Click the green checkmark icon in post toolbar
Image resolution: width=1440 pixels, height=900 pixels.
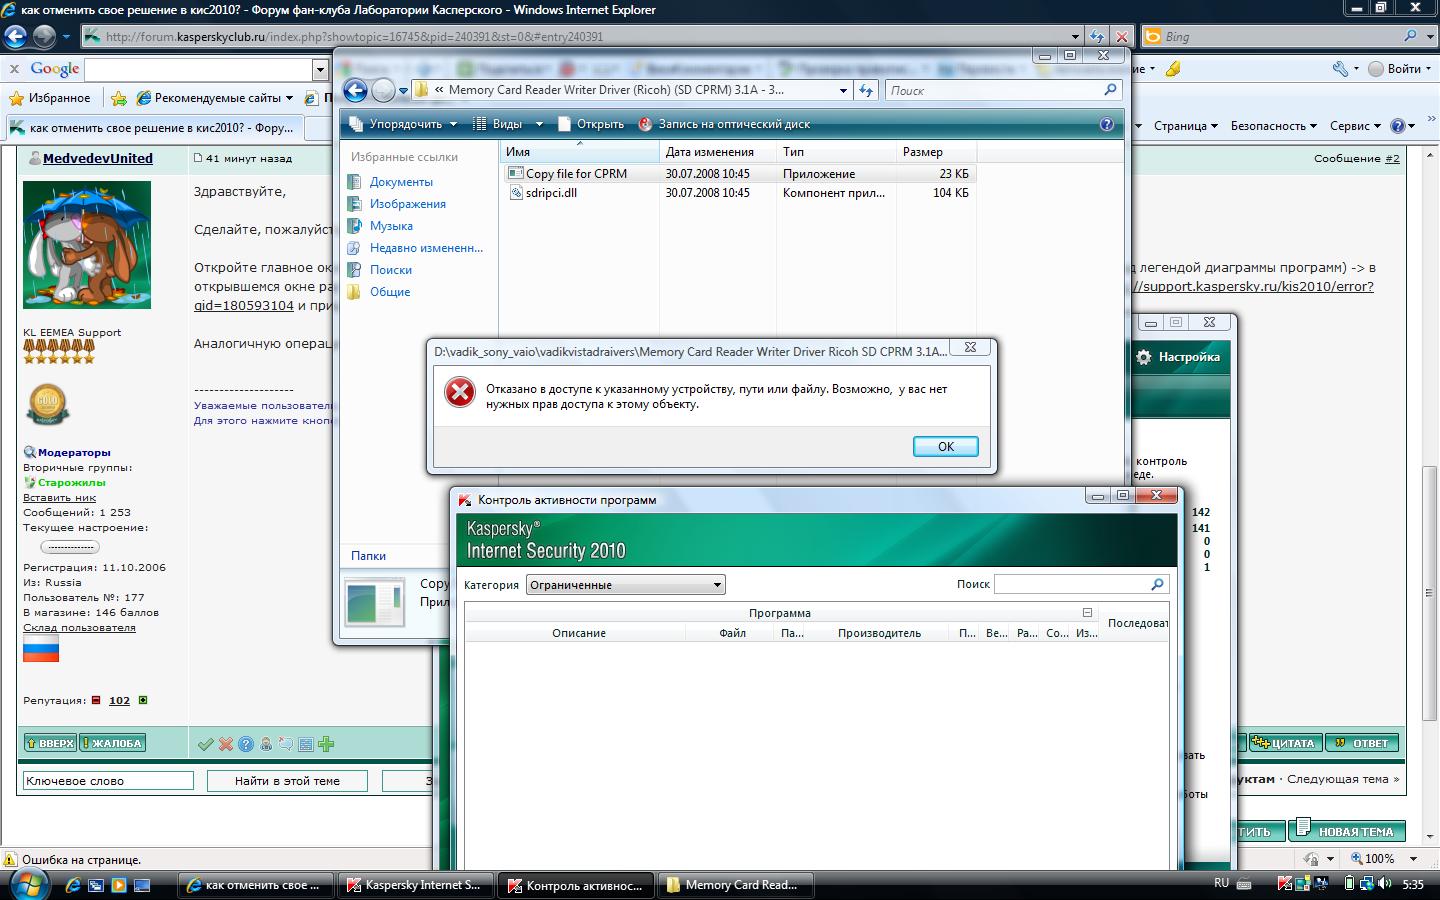(x=205, y=744)
